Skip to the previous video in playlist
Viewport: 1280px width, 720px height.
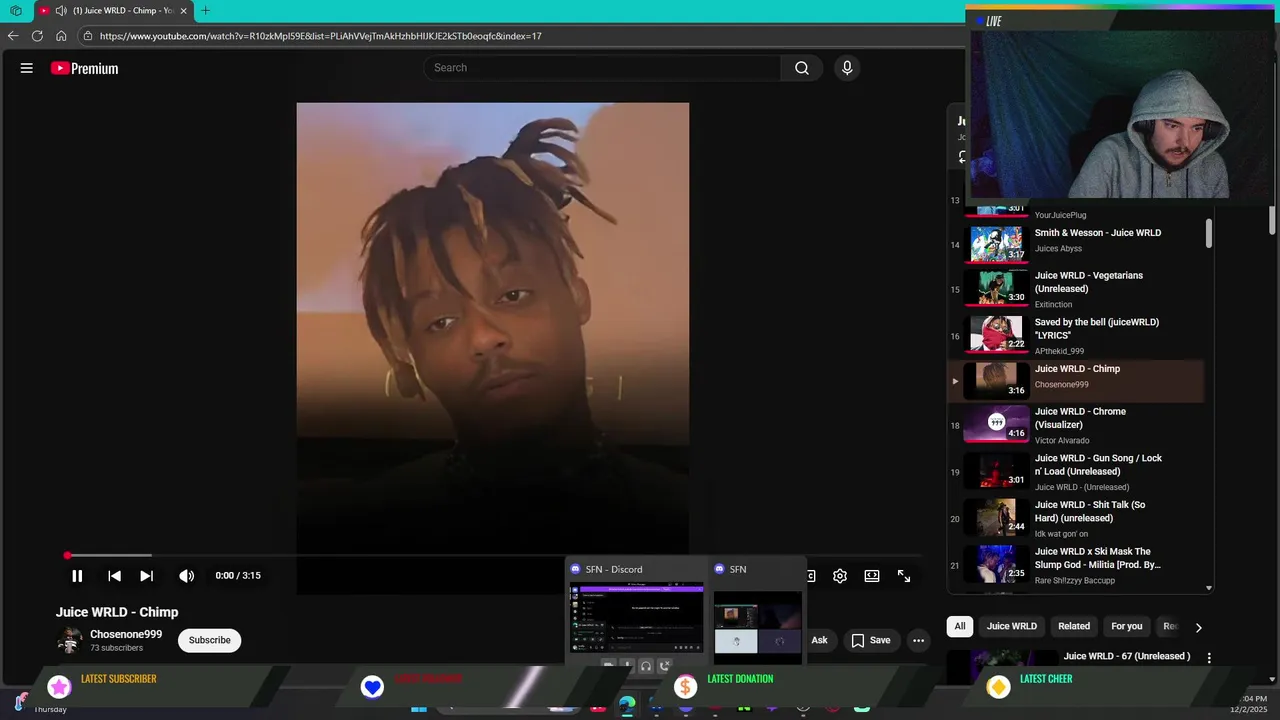click(x=114, y=576)
